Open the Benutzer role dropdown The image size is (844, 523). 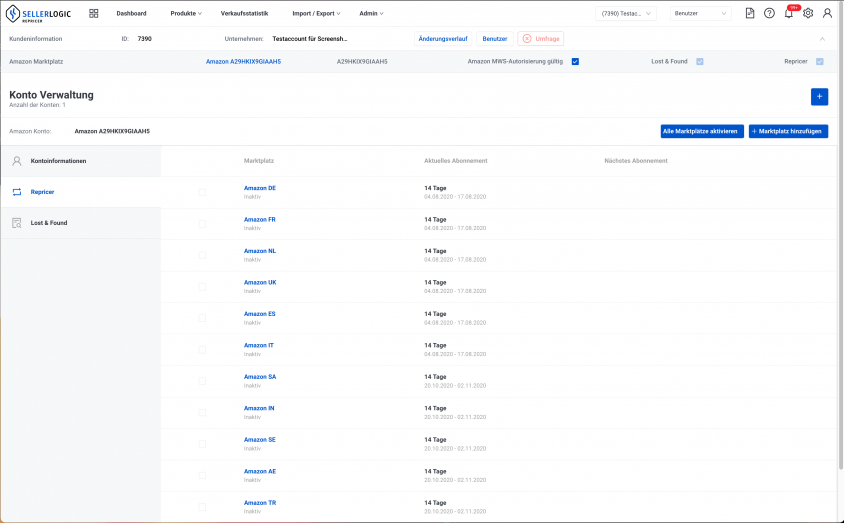tap(700, 13)
